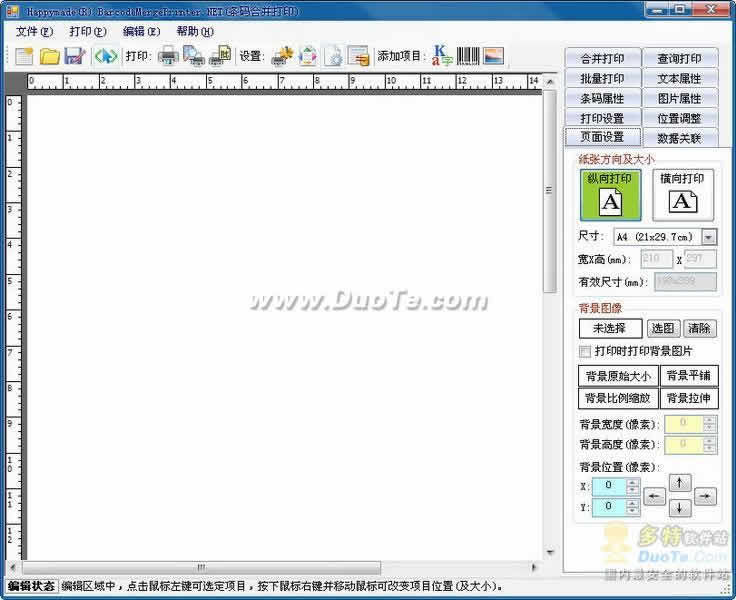Viewport: 736px width, 600px height.
Task: Click the position adjust colored-arrows icon
Action: coord(307,56)
